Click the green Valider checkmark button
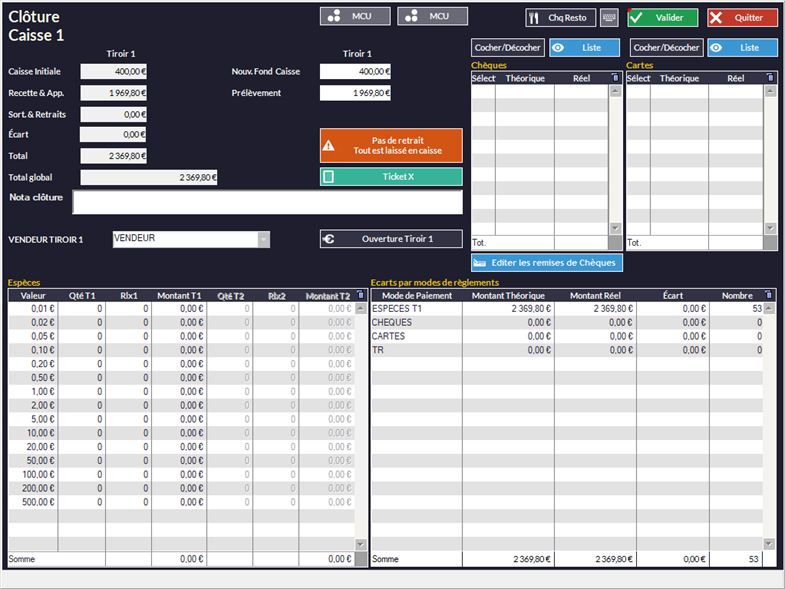This screenshot has height=589, width=785. point(662,17)
